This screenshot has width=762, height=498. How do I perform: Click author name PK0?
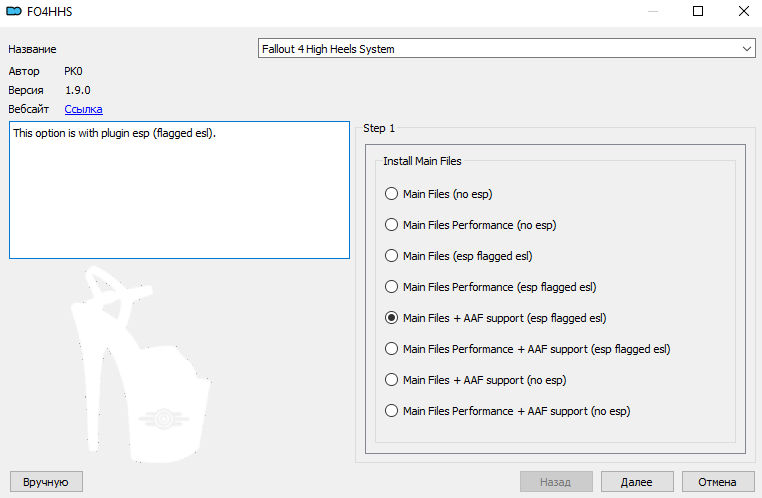pyautogui.click(x=73, y=71)
